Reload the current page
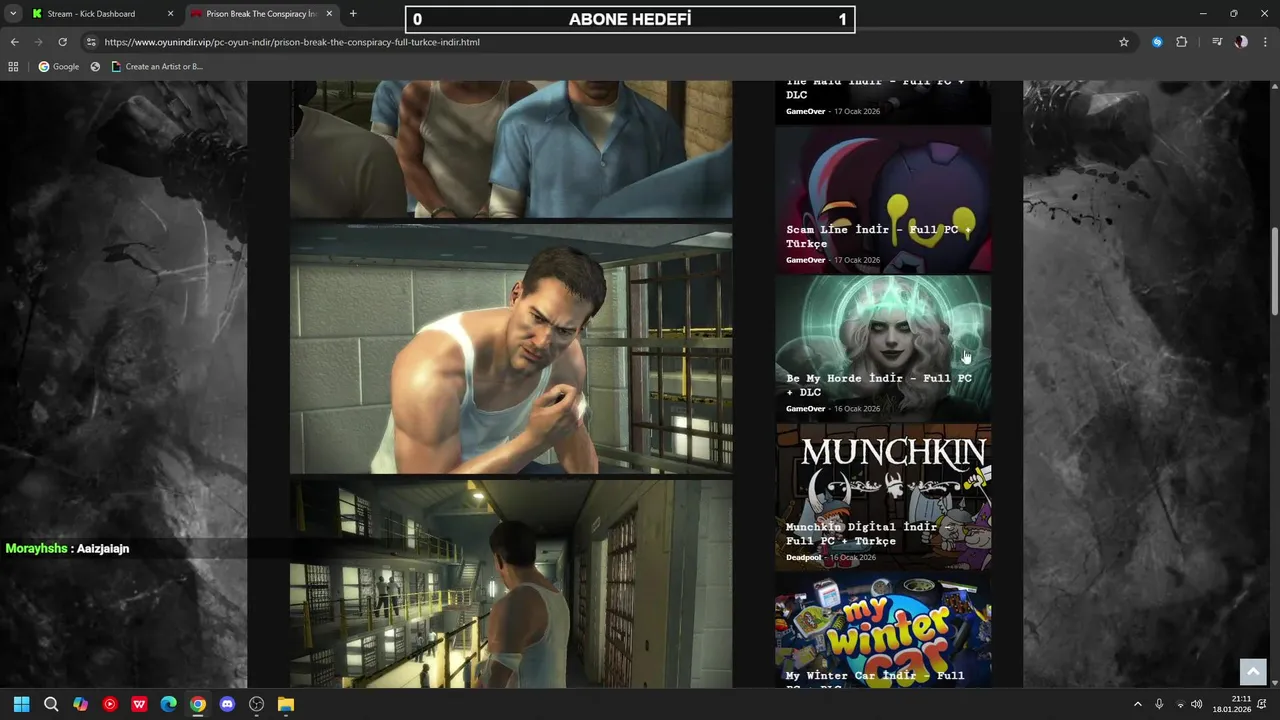Screen dimensions: 1280x720 click(62, 42)
